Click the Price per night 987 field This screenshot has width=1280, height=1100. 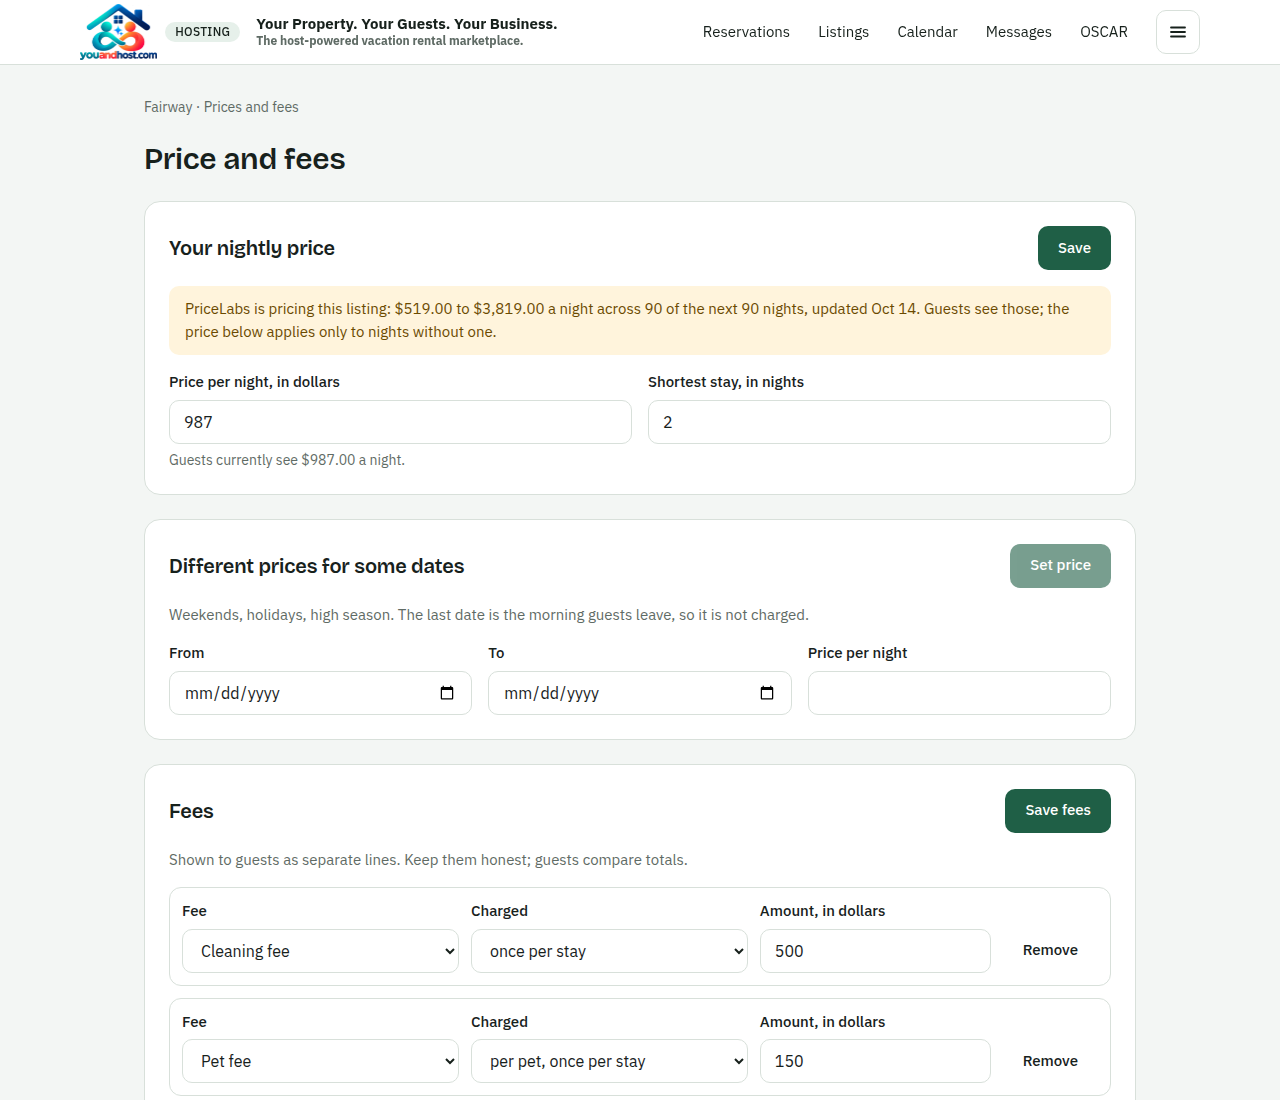[x=400, y=422]
